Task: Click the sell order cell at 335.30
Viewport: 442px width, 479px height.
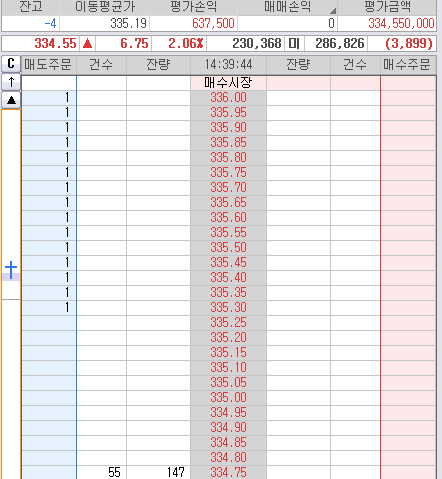Action: [49, 308]
